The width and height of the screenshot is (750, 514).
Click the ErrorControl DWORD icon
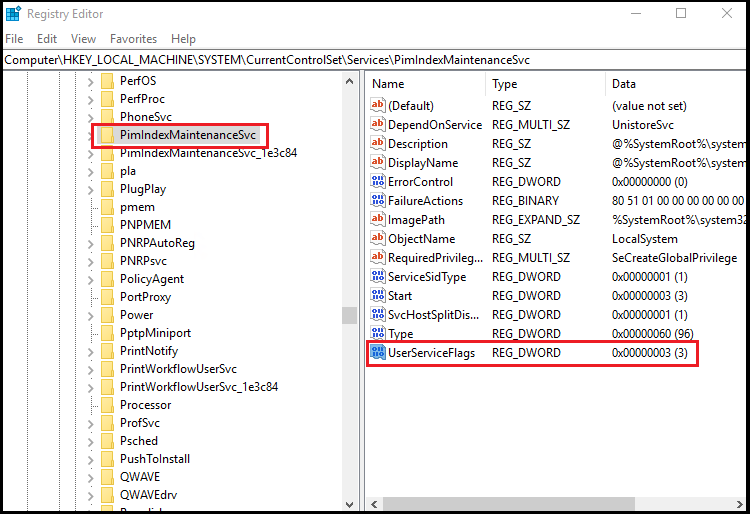pos(377,182)
